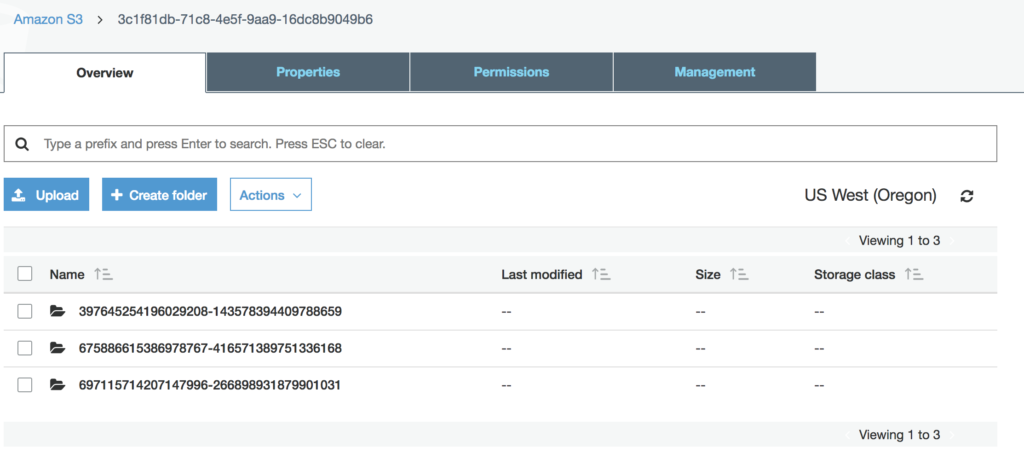Select the checkbox for folder starting with 675886
This screenshot has width=1024, height=465.
(x=25, y=348)
